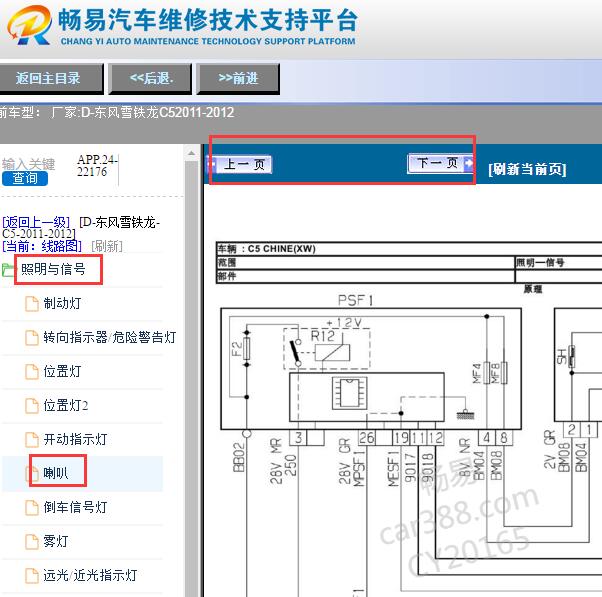Click the 返回上一级 link
The height and width of the screenshot is (597, 602).
tap(36, 222)
